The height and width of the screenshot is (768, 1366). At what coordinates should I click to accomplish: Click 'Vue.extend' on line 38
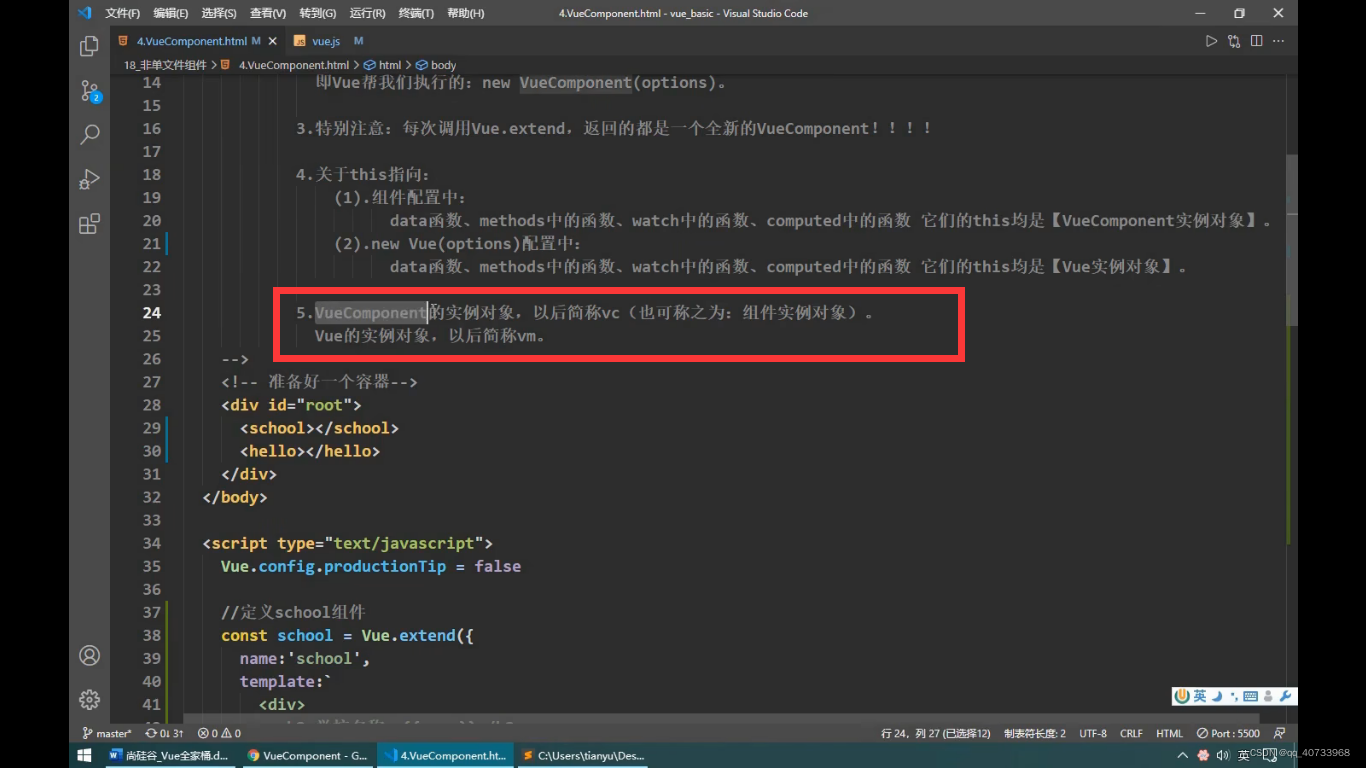click(x=409, y=635)
